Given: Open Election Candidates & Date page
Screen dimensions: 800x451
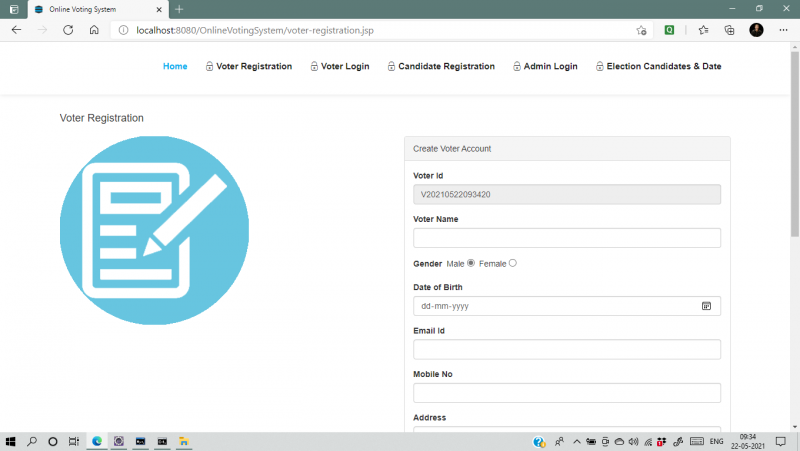Looking at the screenshot, I should click(x=658, y=66).
